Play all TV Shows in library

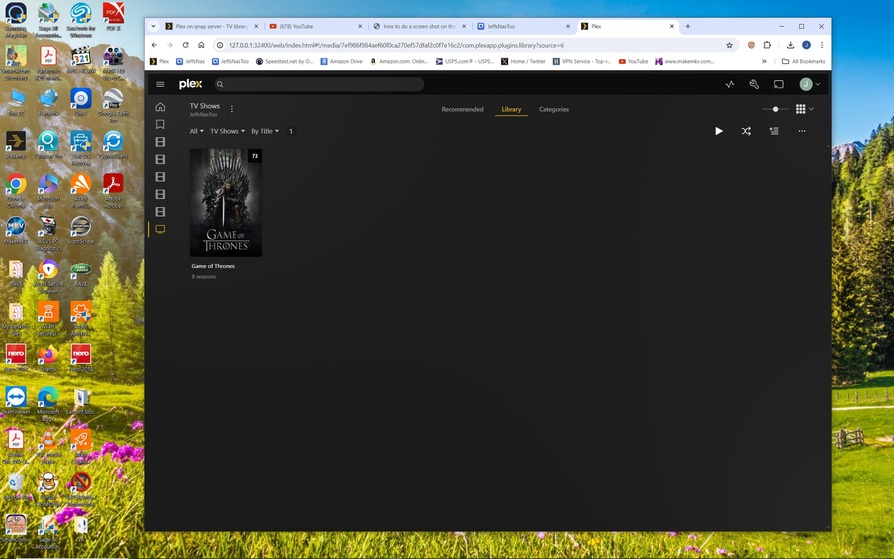click(719, 131)
